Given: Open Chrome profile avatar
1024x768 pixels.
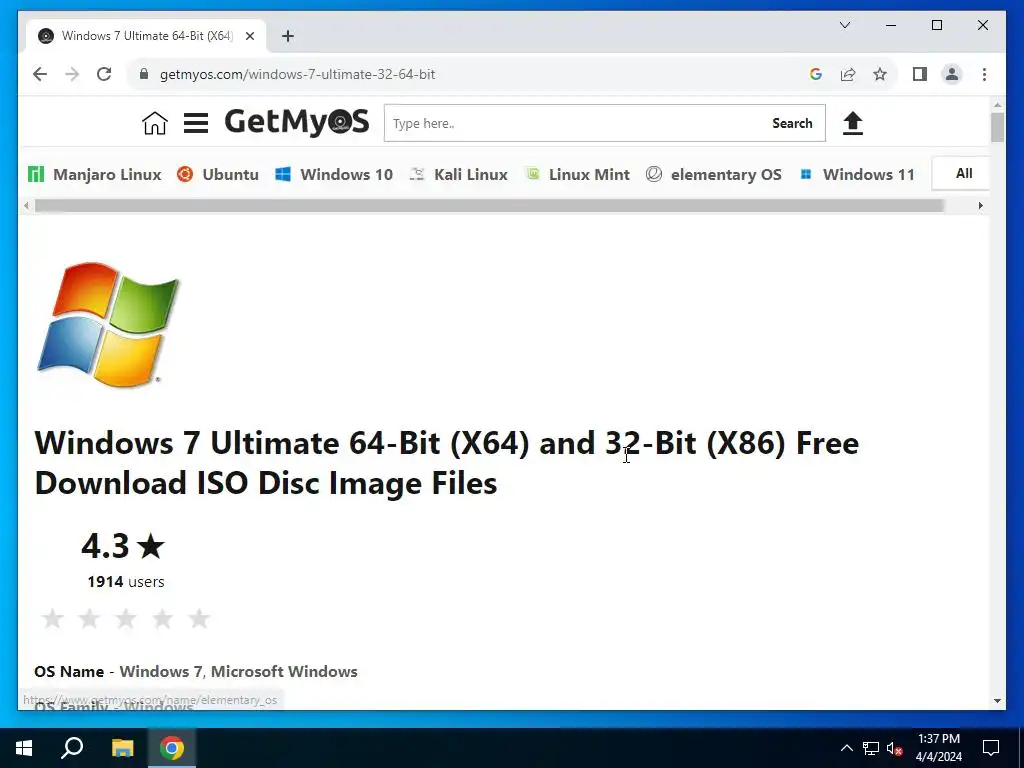Looking at the screenshot, I should click(x=952, y=74).
